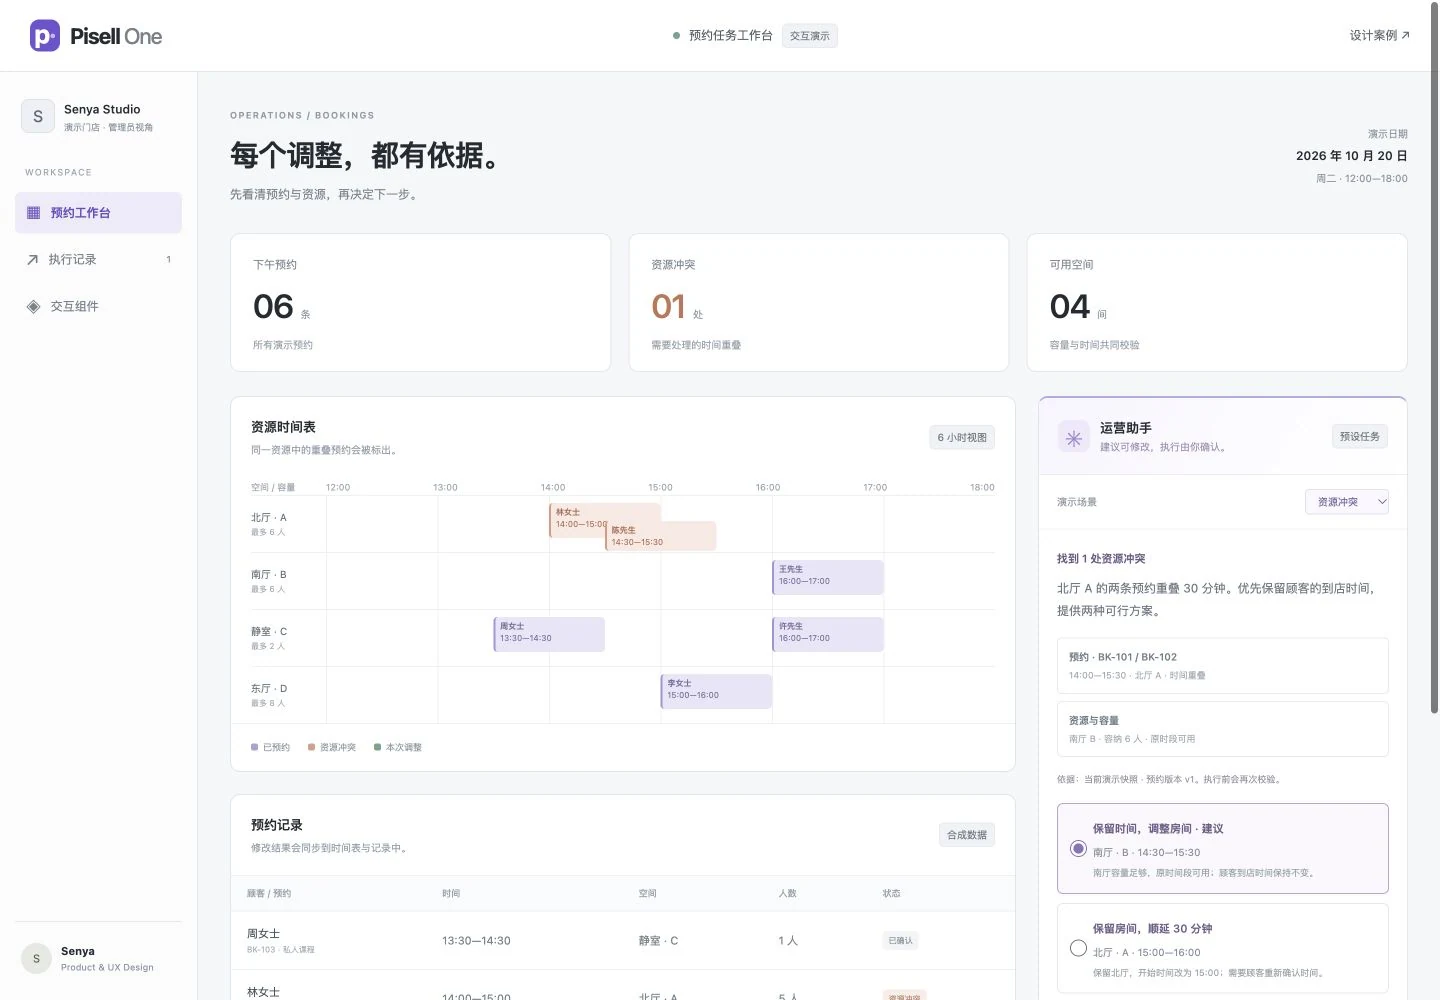Select 许先生 16:00—17:00 booking block
The image size is (1440, 1000).
point(828,634)
